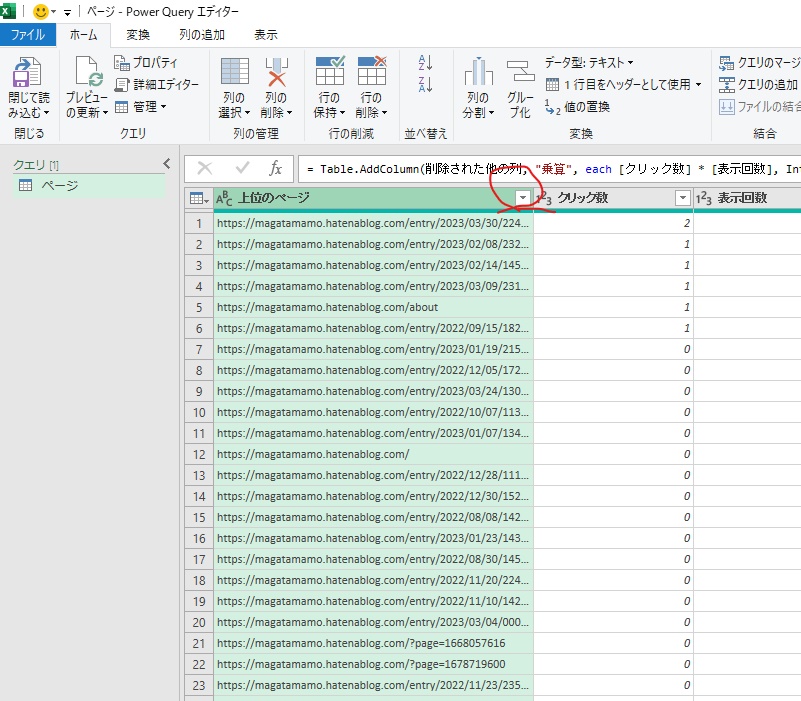Switch to the 変換 tab
The height and width of the screenshot is (701, 801).
point(138,35)
